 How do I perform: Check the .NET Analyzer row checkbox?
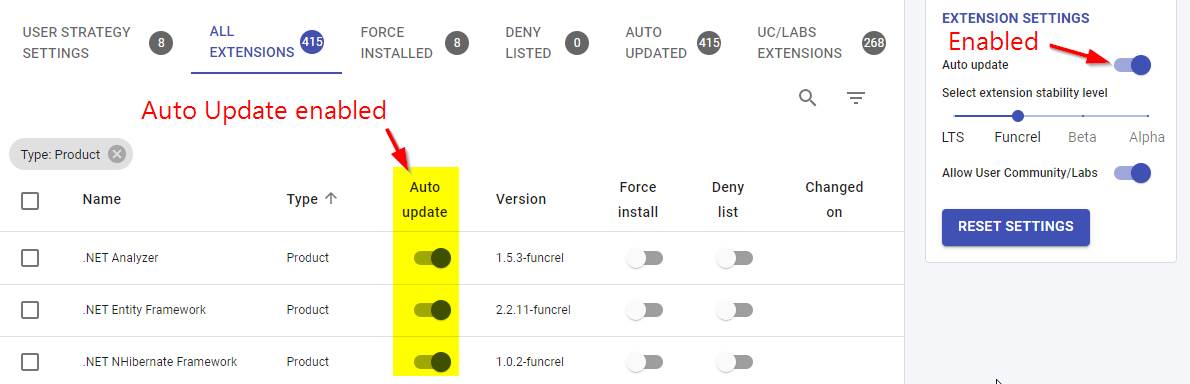pos(30,258)
